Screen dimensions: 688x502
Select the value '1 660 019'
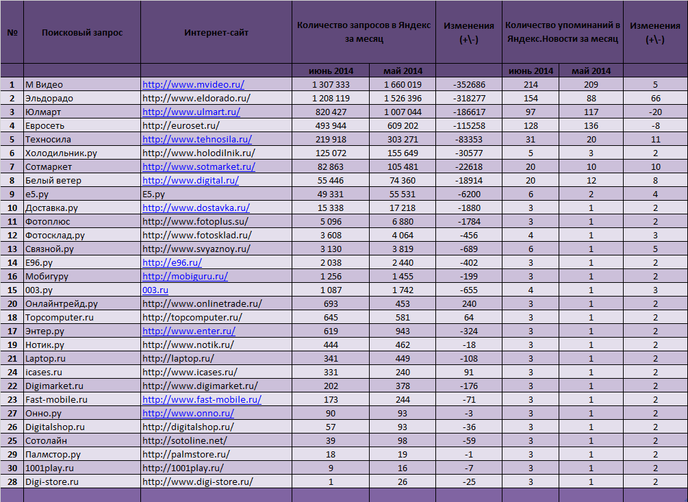(x=403, y=85)
